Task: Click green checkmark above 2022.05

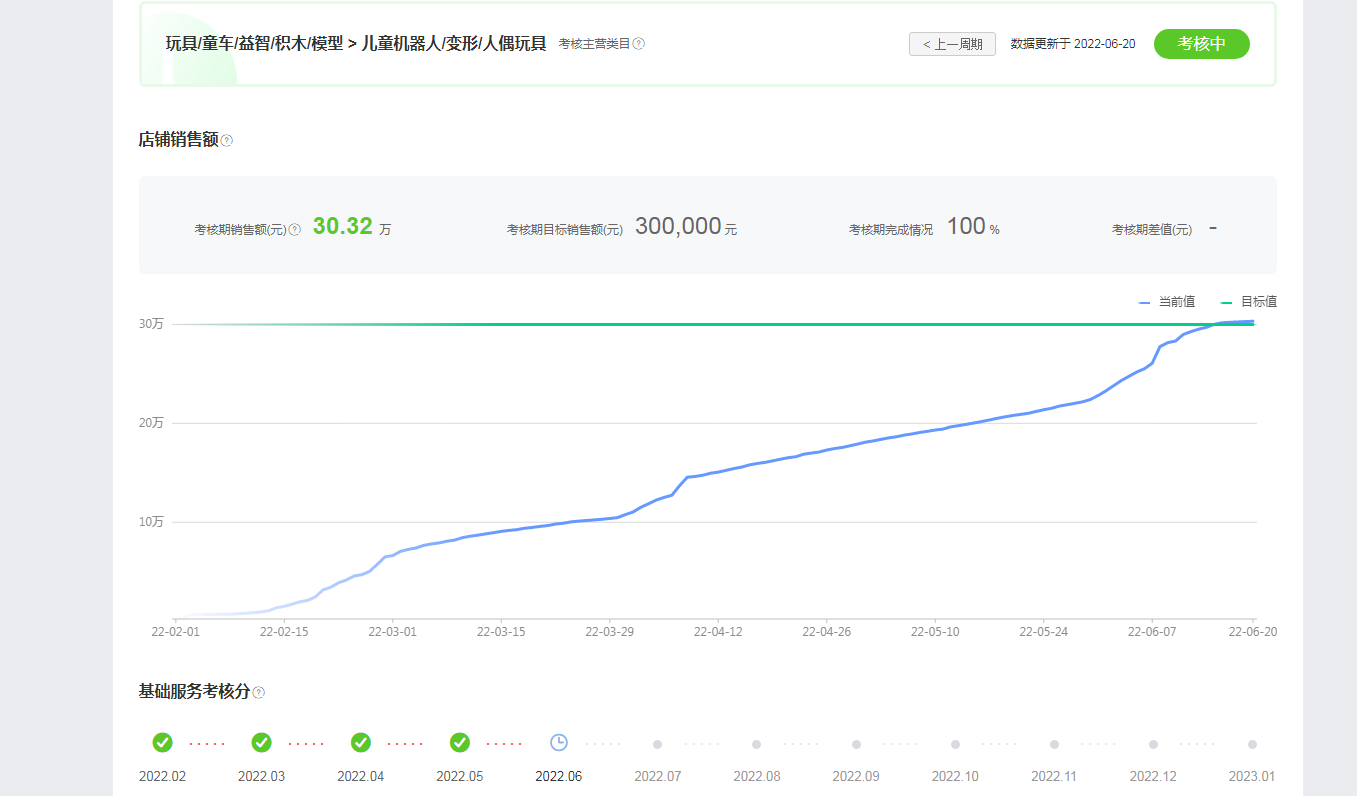Action: pyautogui.click(x=460, y=742)
